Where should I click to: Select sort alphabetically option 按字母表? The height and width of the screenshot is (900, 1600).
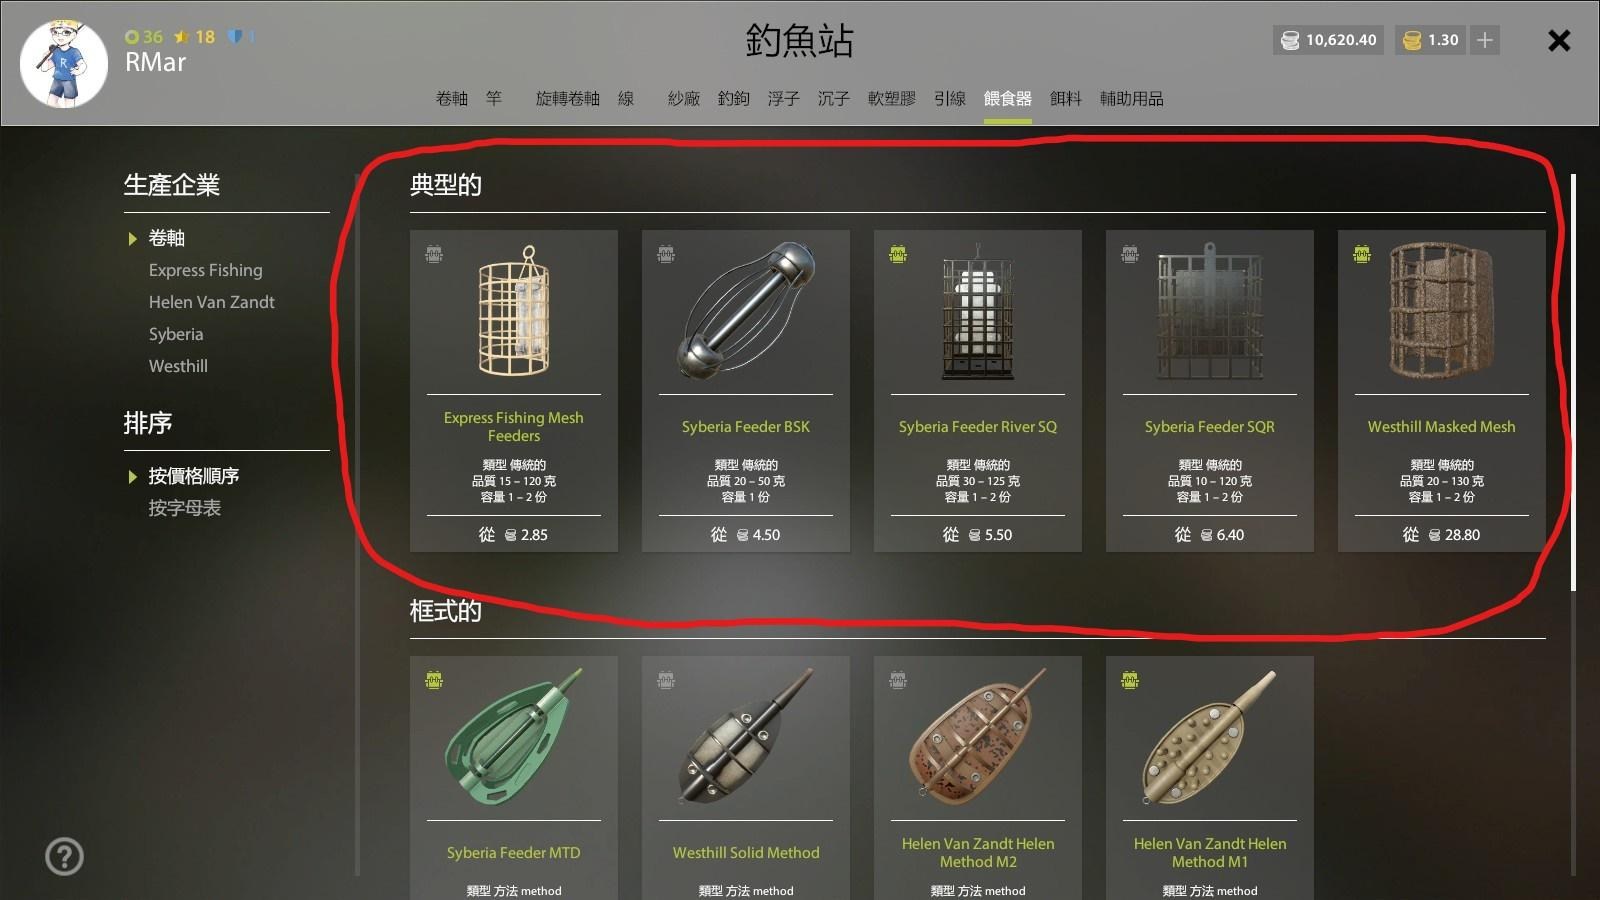185,508
